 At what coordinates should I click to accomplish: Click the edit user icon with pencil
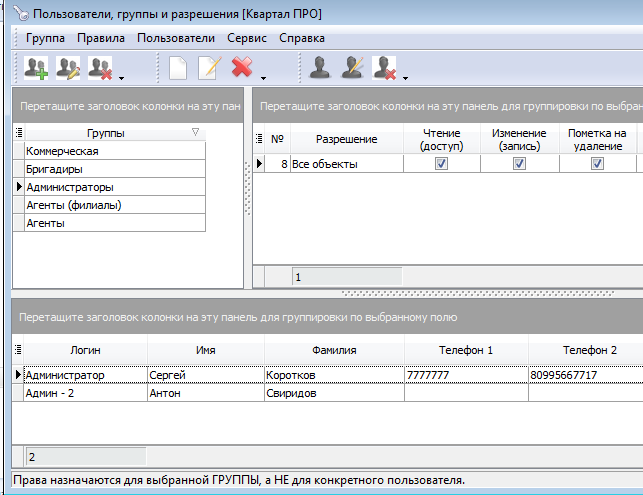tap(352, 68)
